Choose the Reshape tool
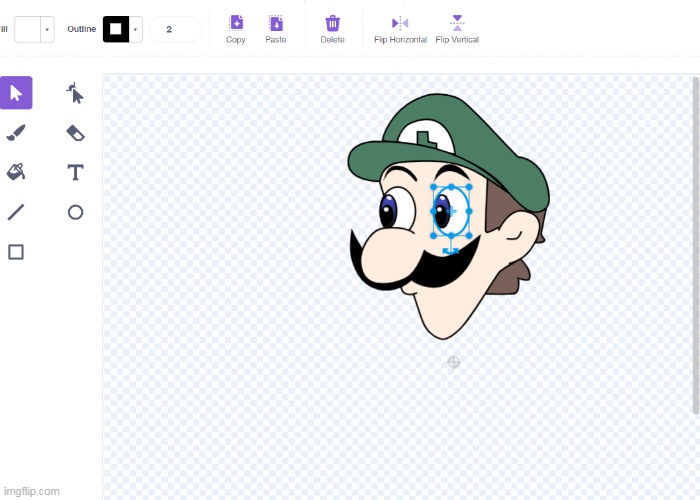 click(x=75, y=93)
